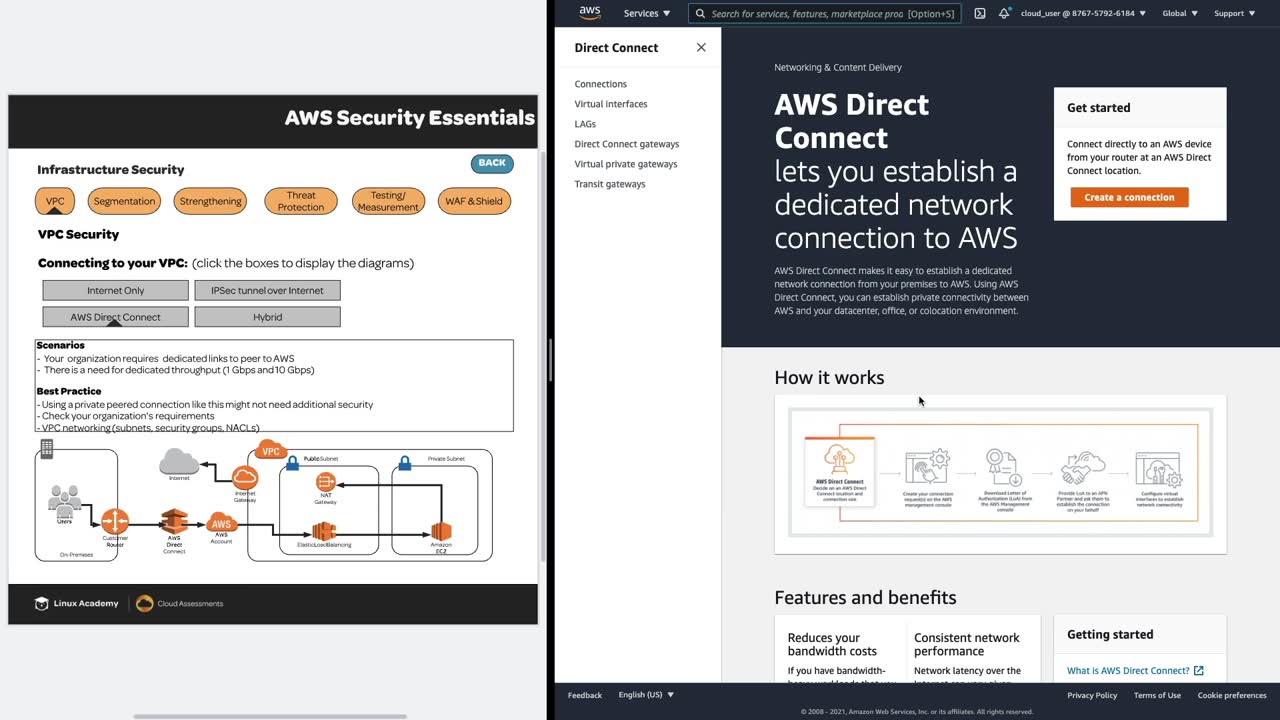
Task: Focus the AWS services search field
Action: click(825, 13)
